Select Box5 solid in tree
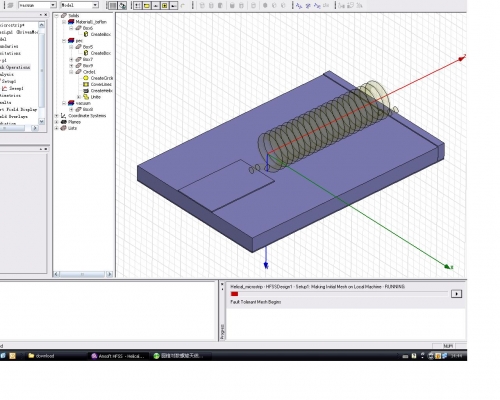The width and height of the screenshot is (500, 400). [x=88, y=47]
